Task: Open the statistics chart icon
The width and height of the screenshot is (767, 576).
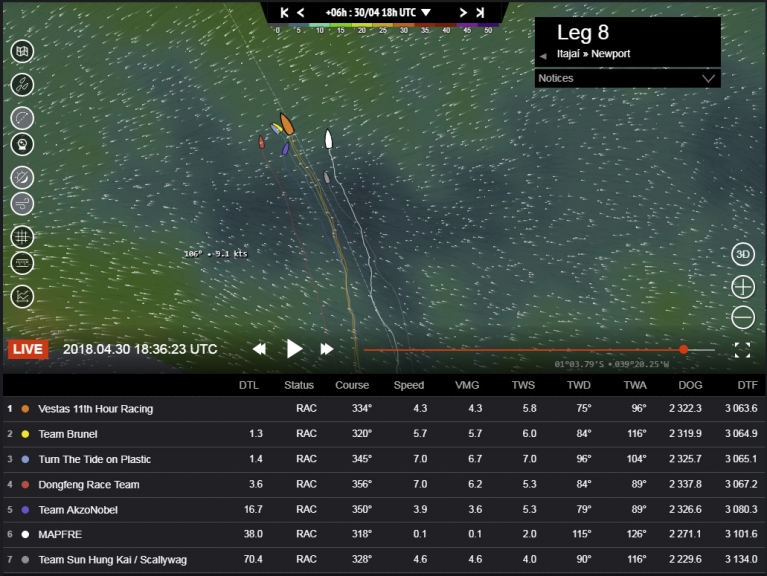Action: [x=23, y=296]
